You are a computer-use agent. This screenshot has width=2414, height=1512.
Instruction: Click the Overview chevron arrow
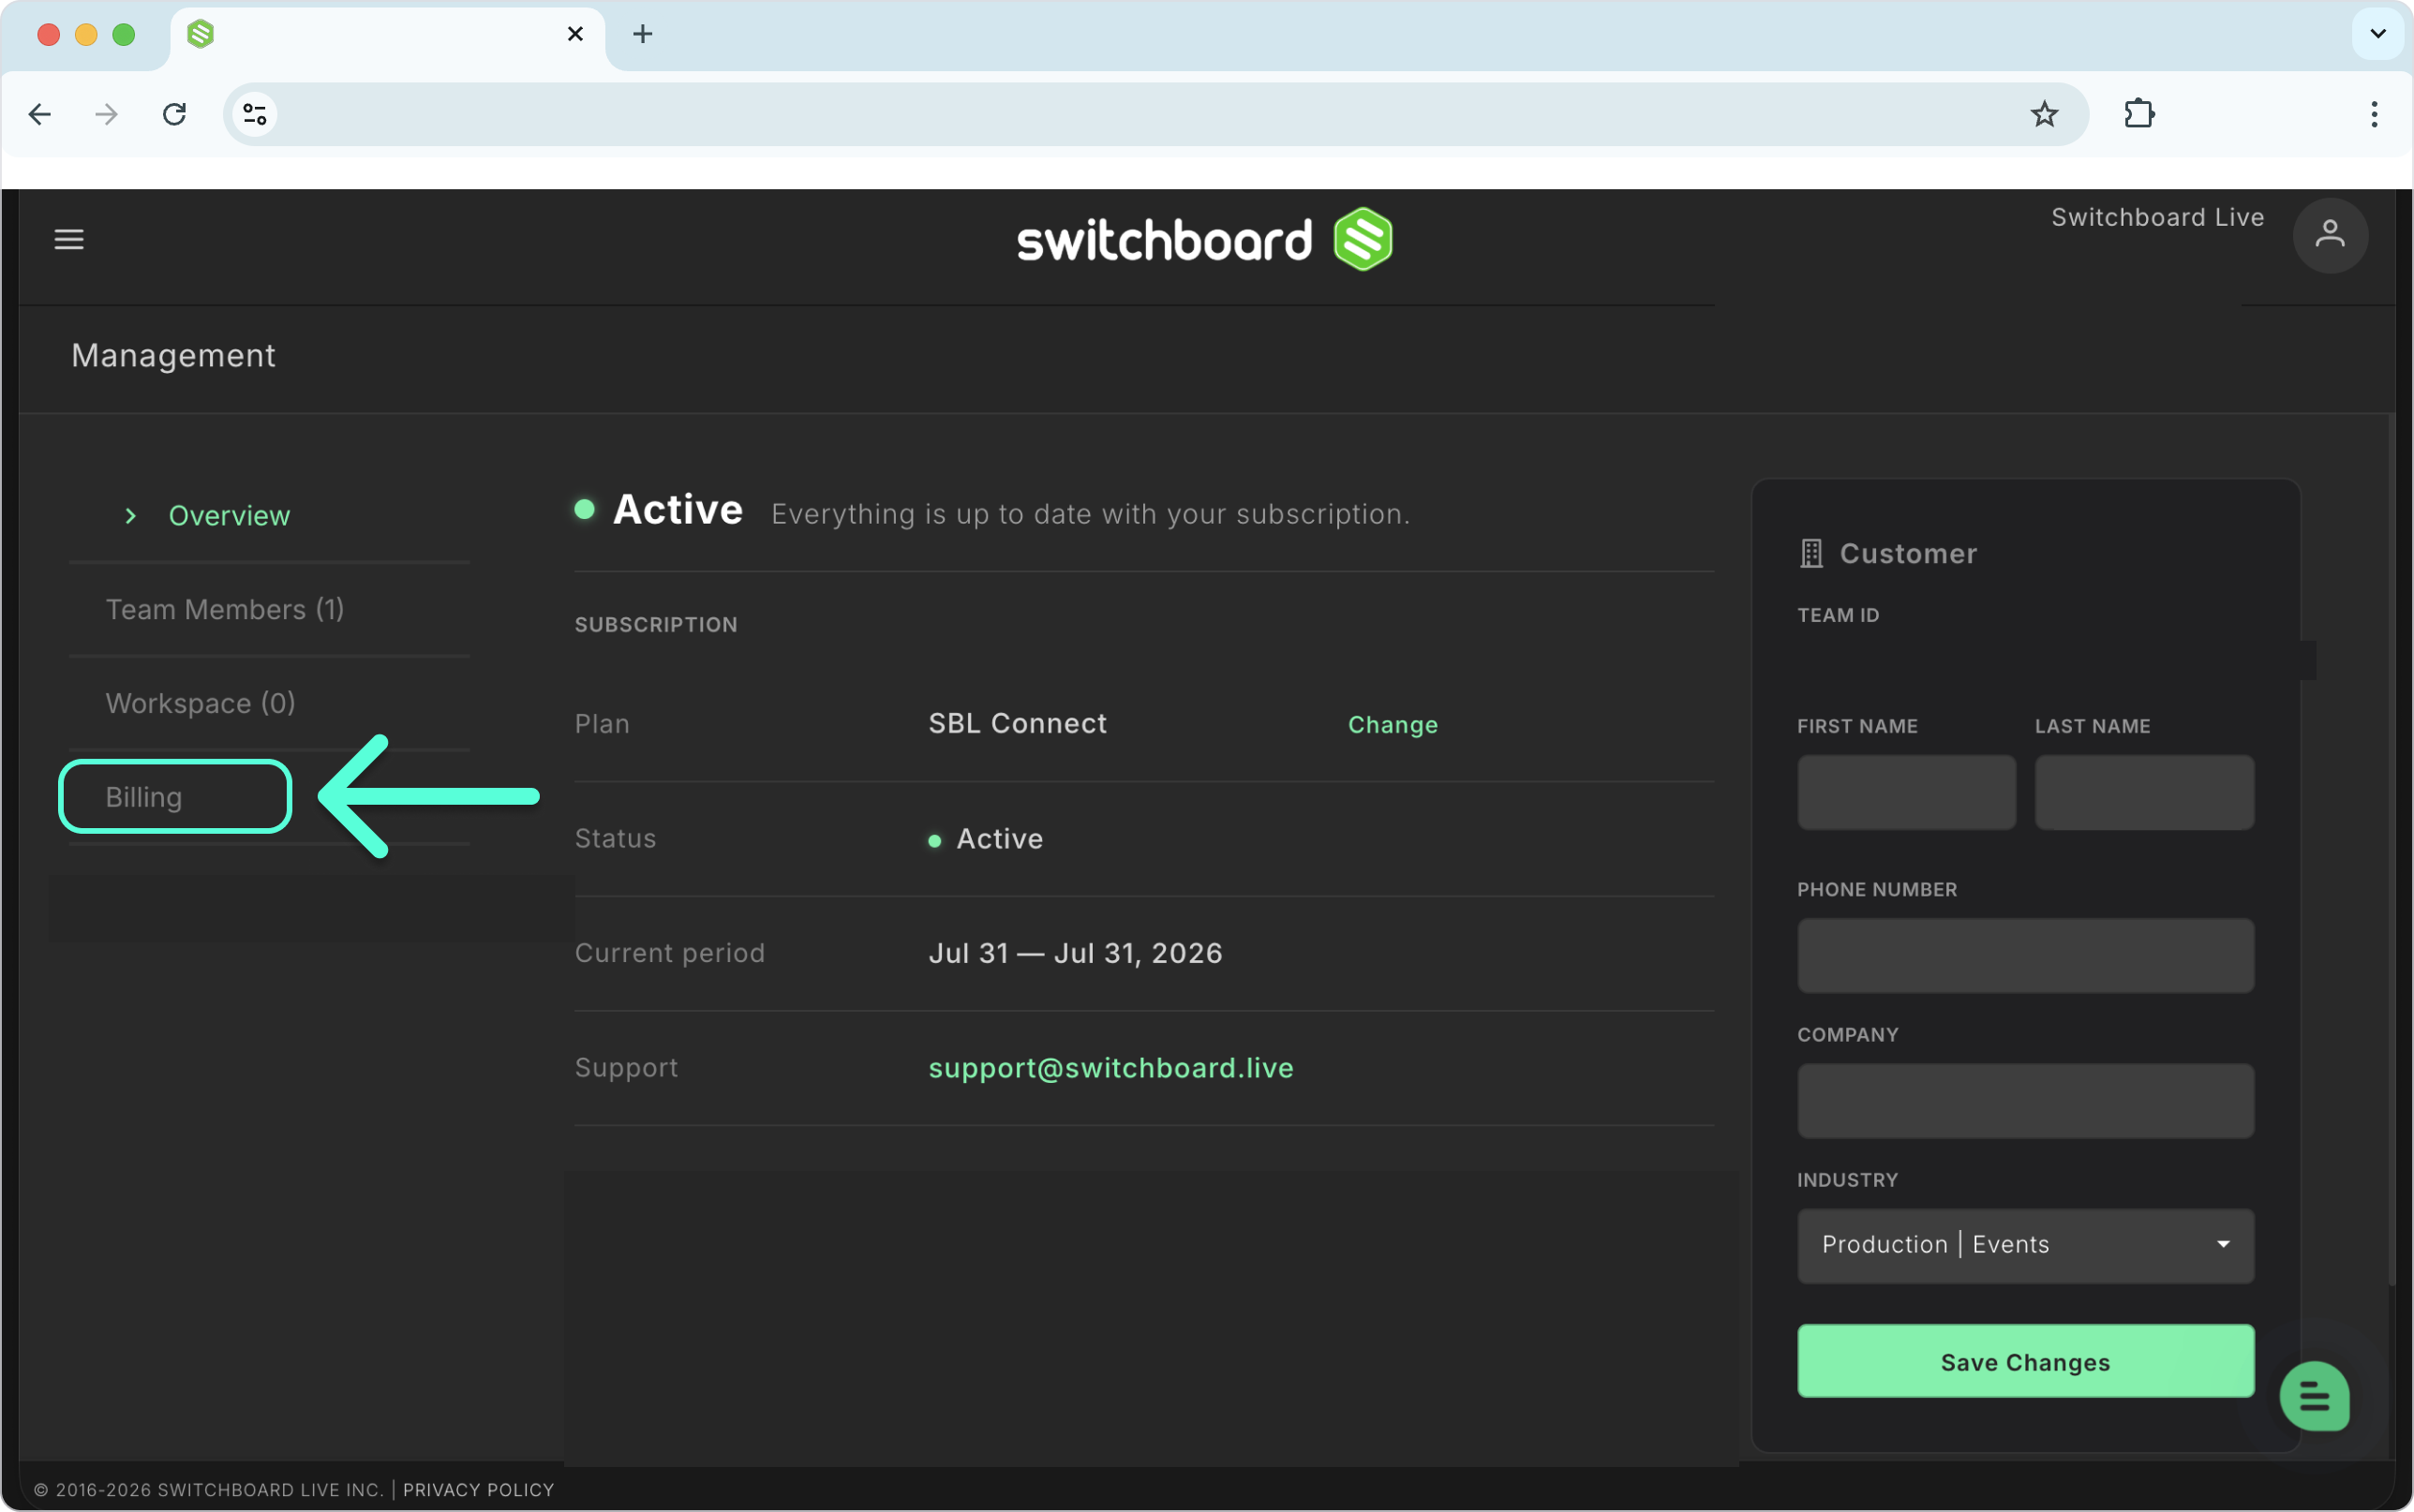[130, 516]
